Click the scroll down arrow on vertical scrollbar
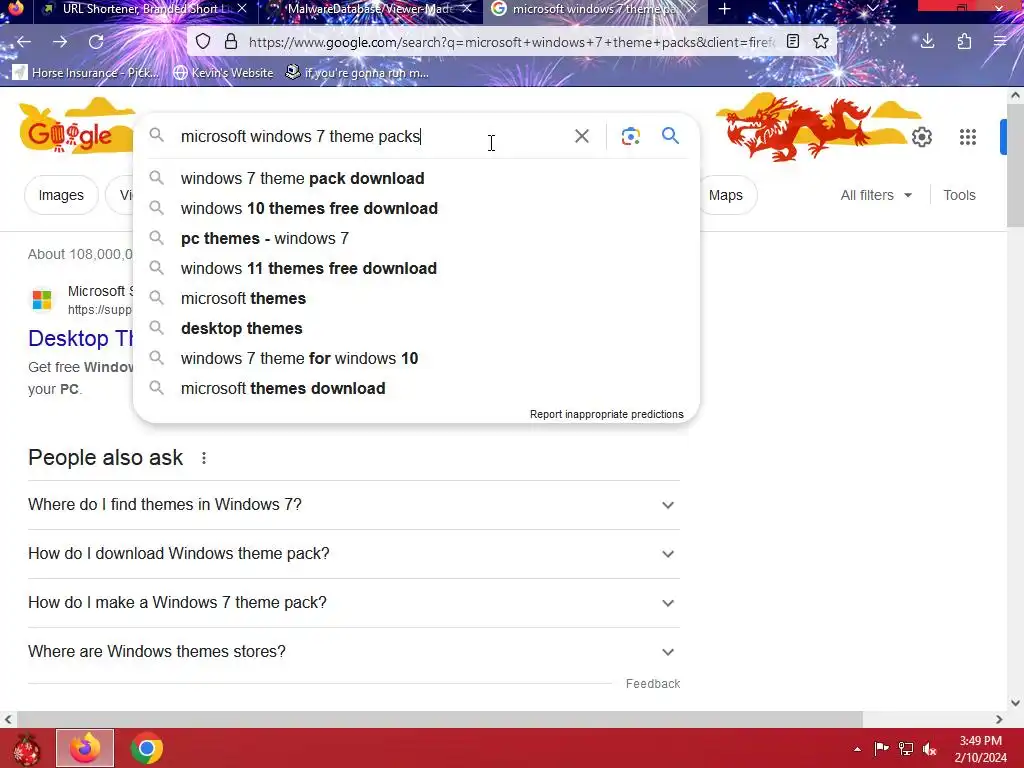1024x768 pixels. click(x=1015, y=703)
